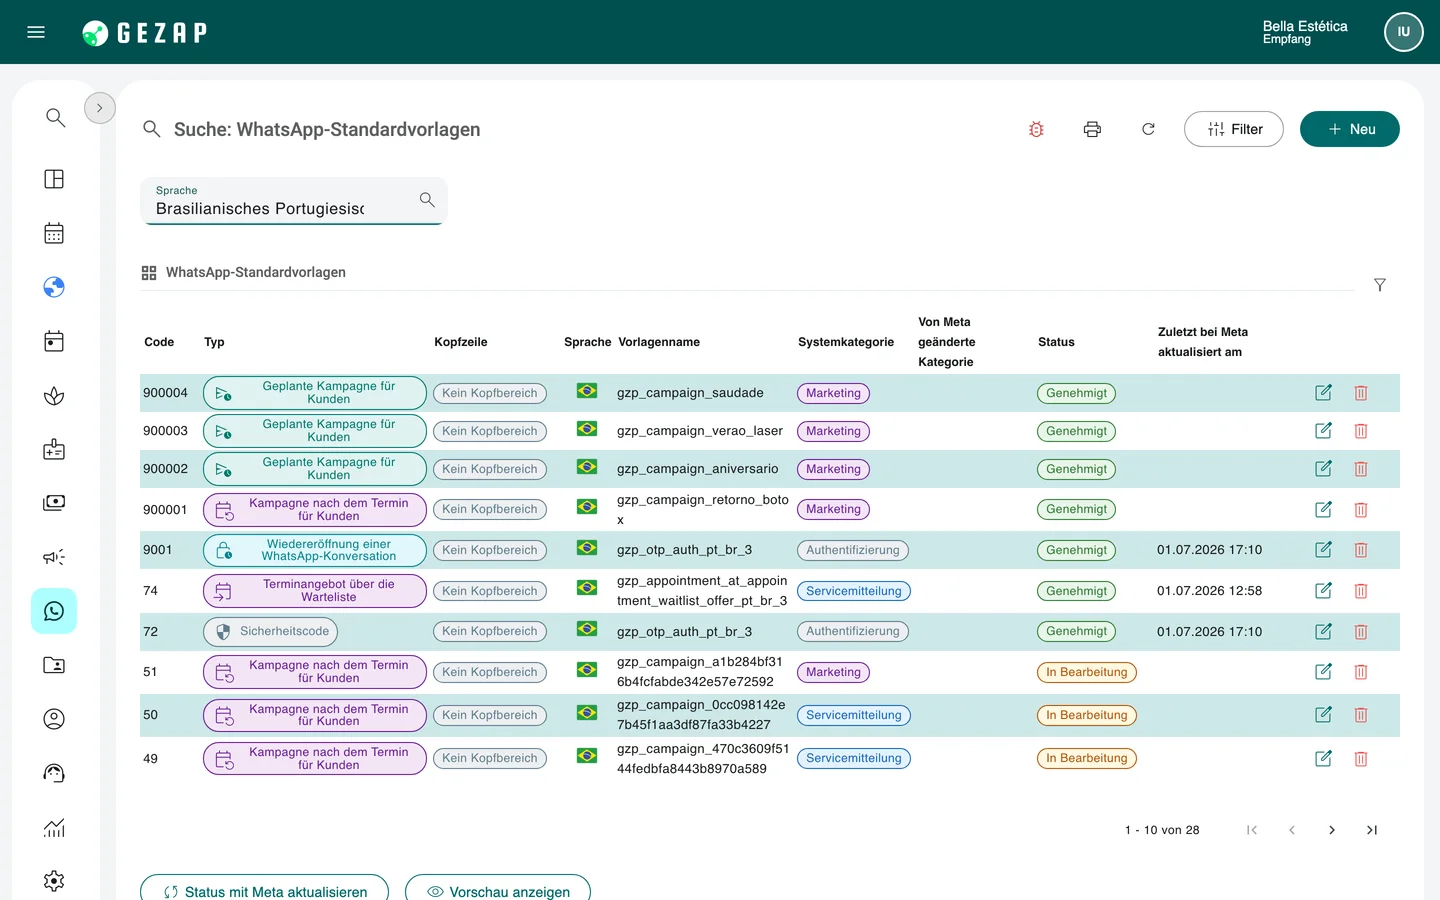This screenshot has height=900, width=1440.
Task: Refresh the list with the reload icon
Action: point(1148,129)
